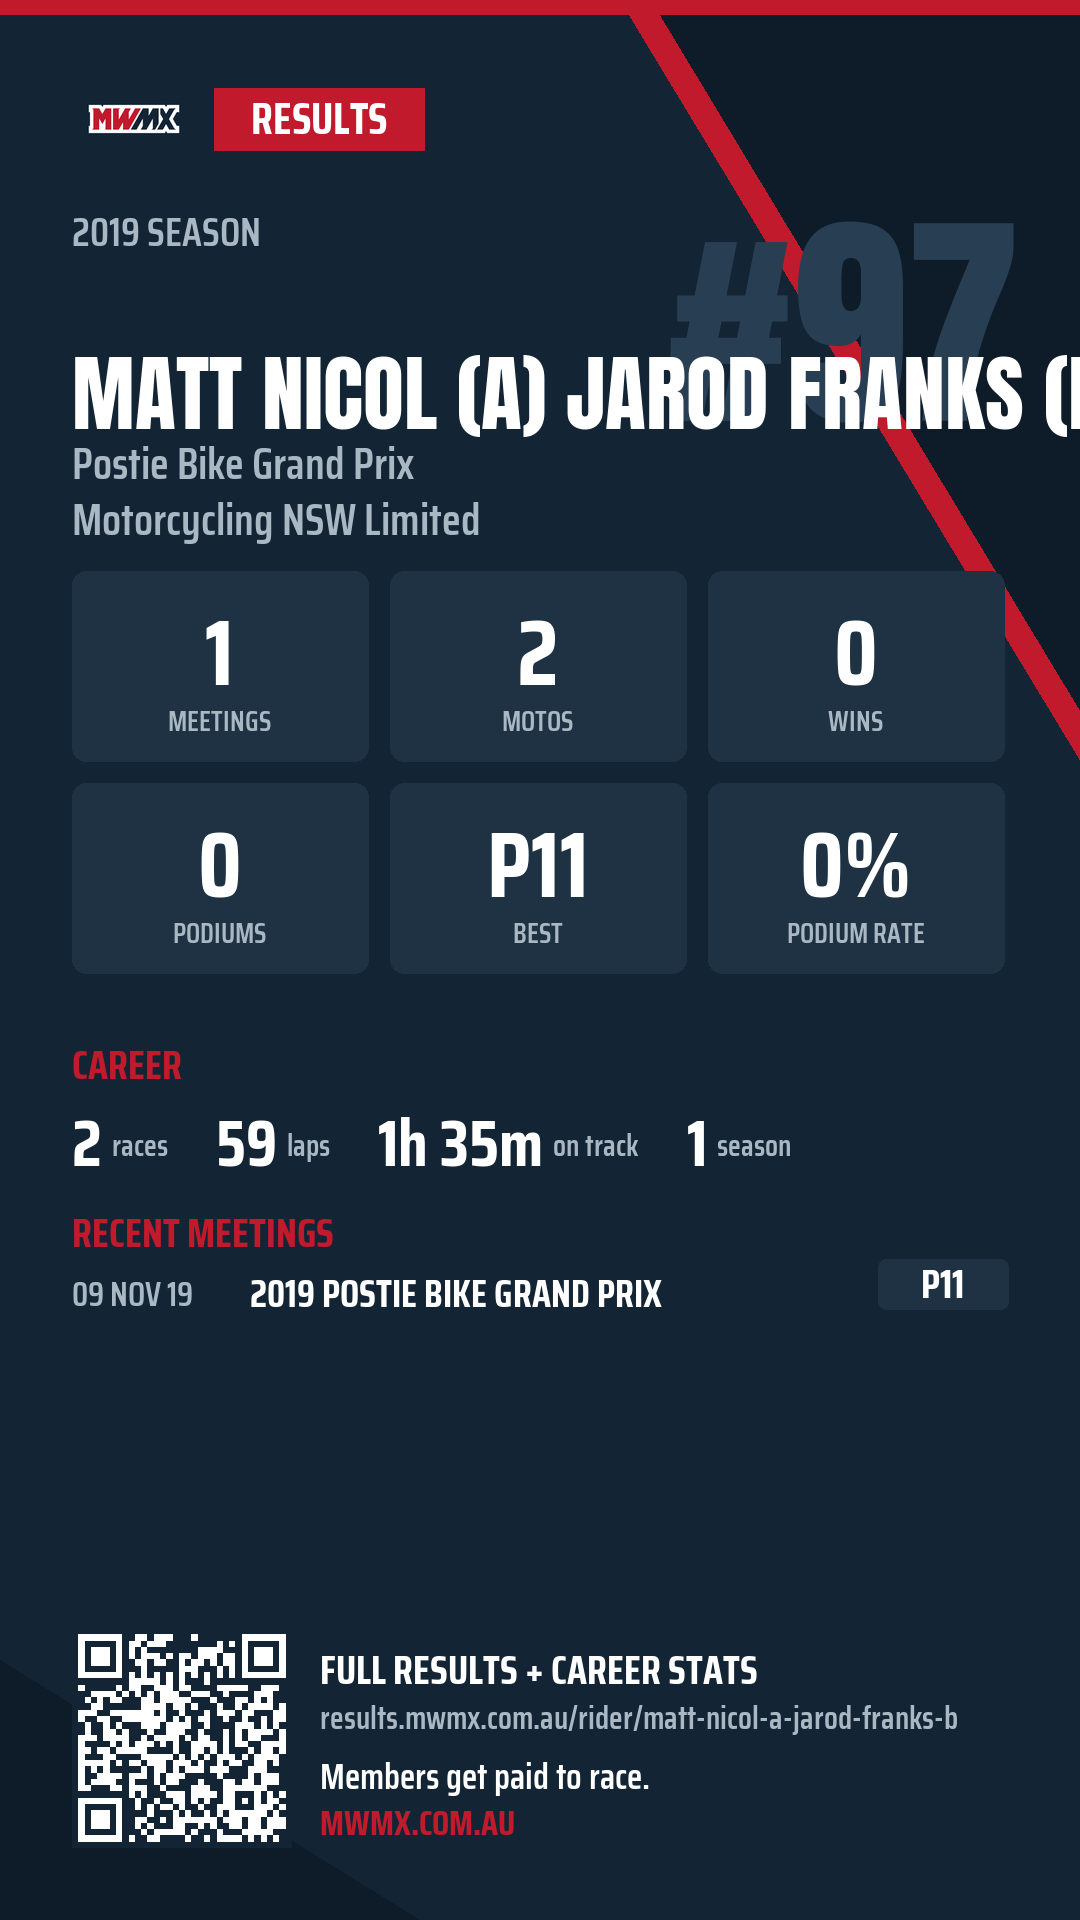Visit MWMX.COM.AU link
This screenshot has height=1920, width=1080.
click(x=417, y=1824)
